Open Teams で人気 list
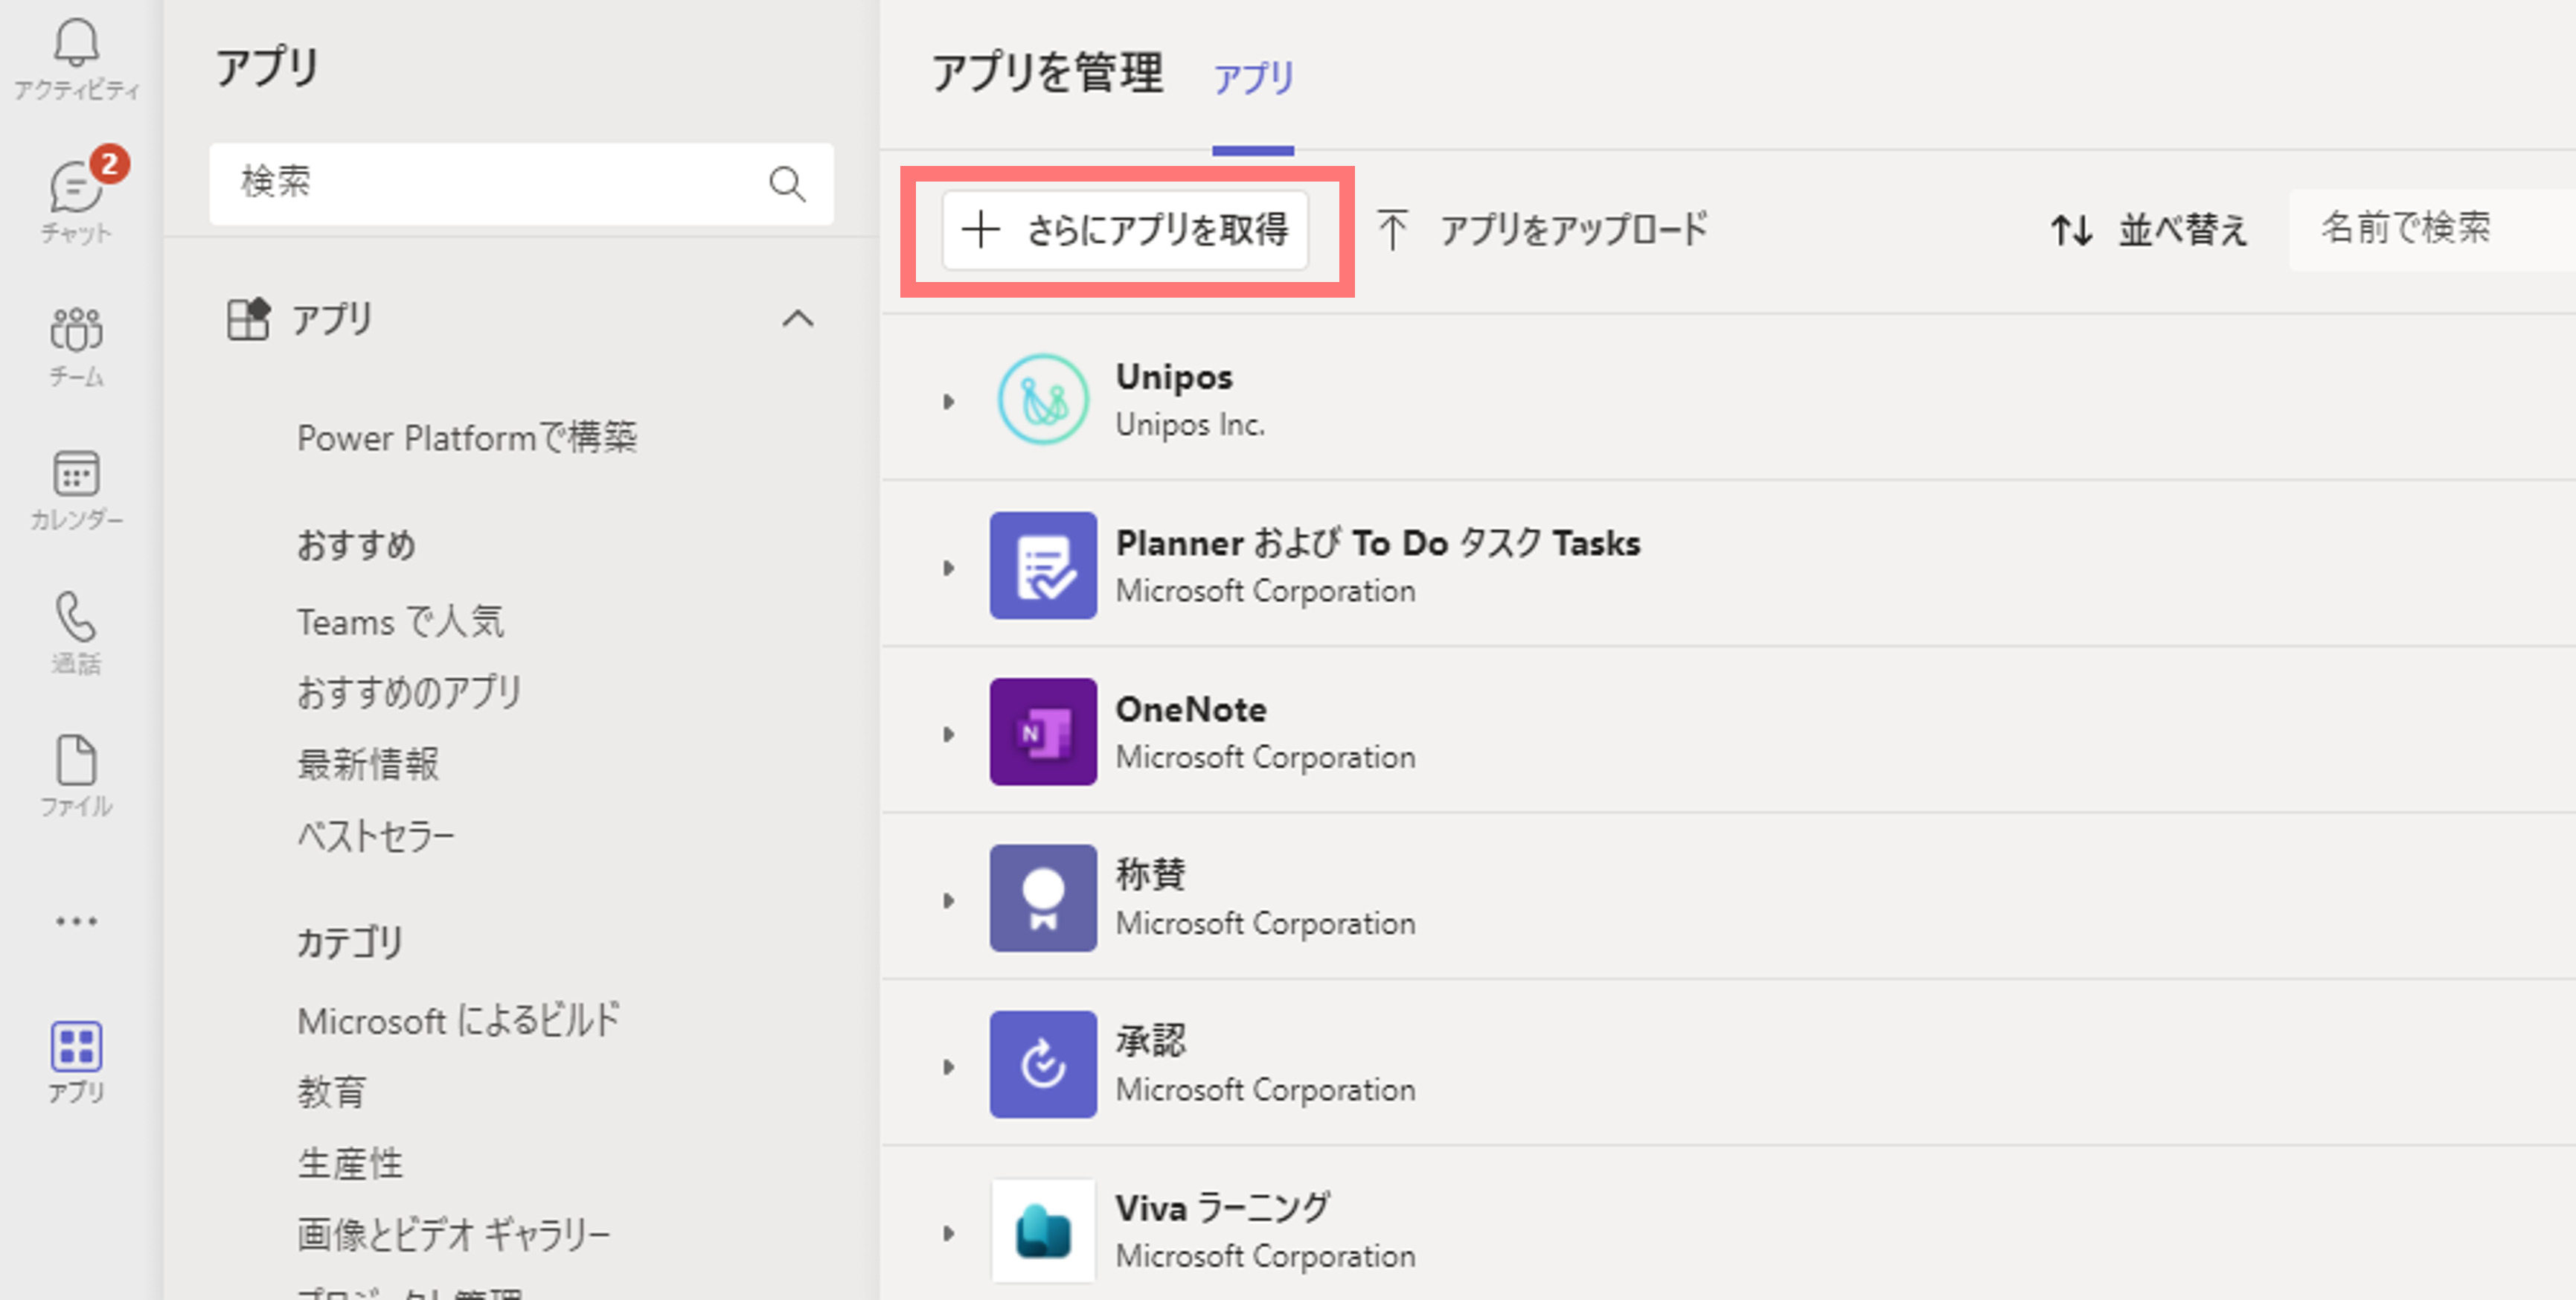2576x1300 pixels. click(x=400, y=622)
